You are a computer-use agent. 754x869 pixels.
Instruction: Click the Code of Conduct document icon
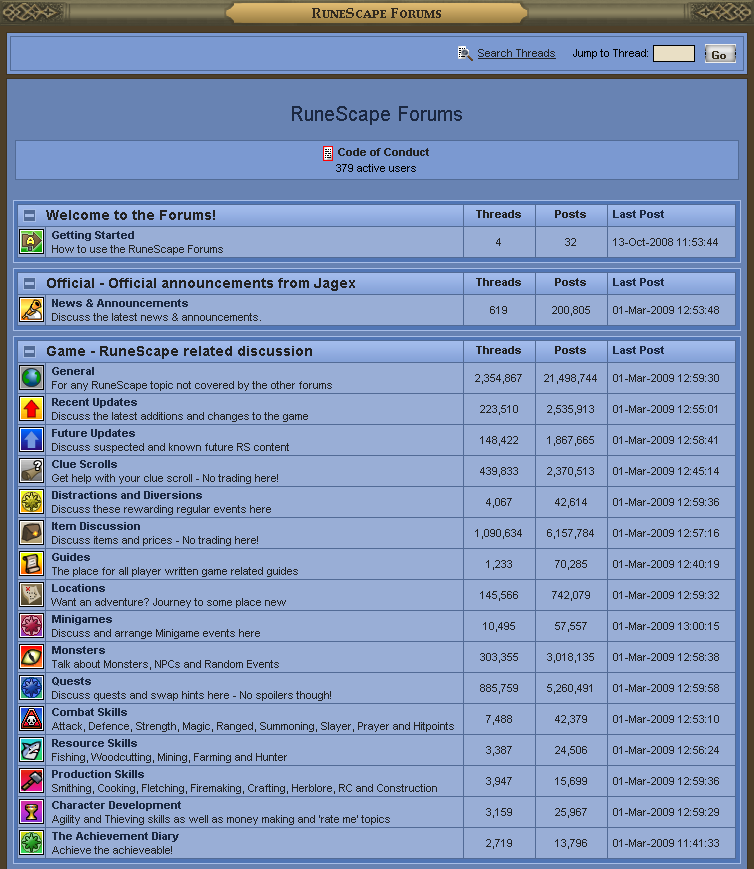(328, 154)
